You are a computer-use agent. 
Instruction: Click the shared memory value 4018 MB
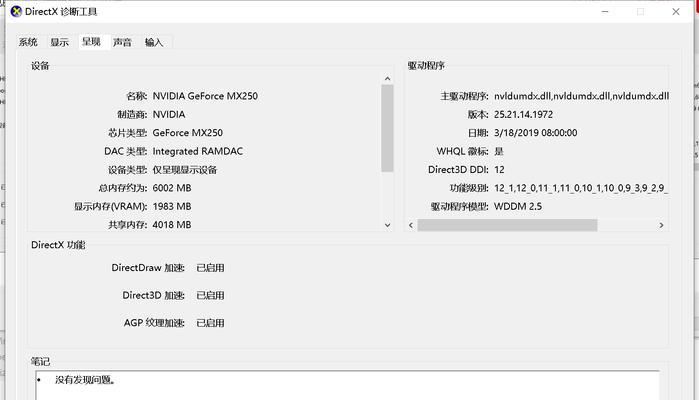pyautogui.click(x=172, y=224)
